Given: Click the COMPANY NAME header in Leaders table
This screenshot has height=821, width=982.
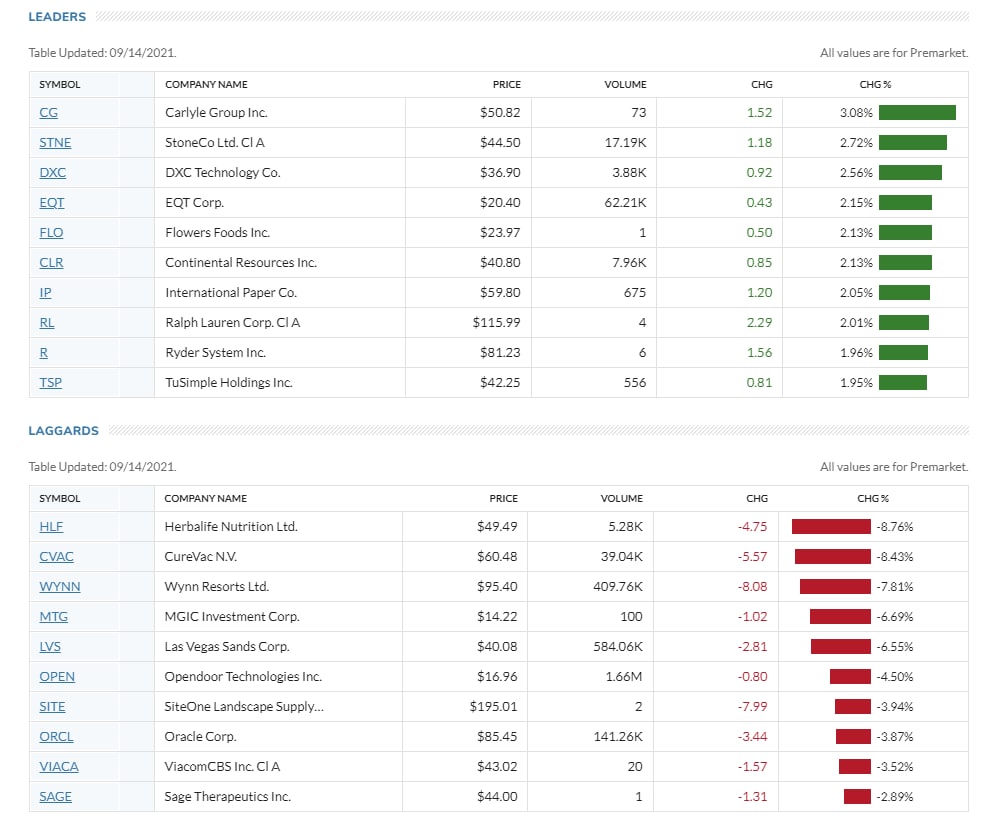Looking at the screenshot, I should point(206,85).
